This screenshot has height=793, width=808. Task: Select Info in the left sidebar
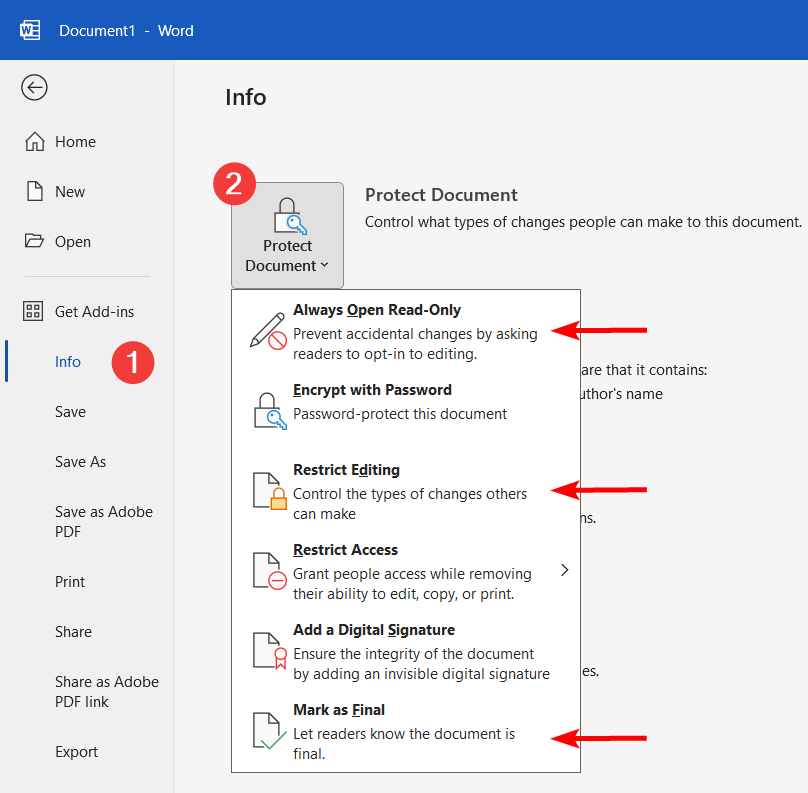pyautogui.click(x=68, y=362)
